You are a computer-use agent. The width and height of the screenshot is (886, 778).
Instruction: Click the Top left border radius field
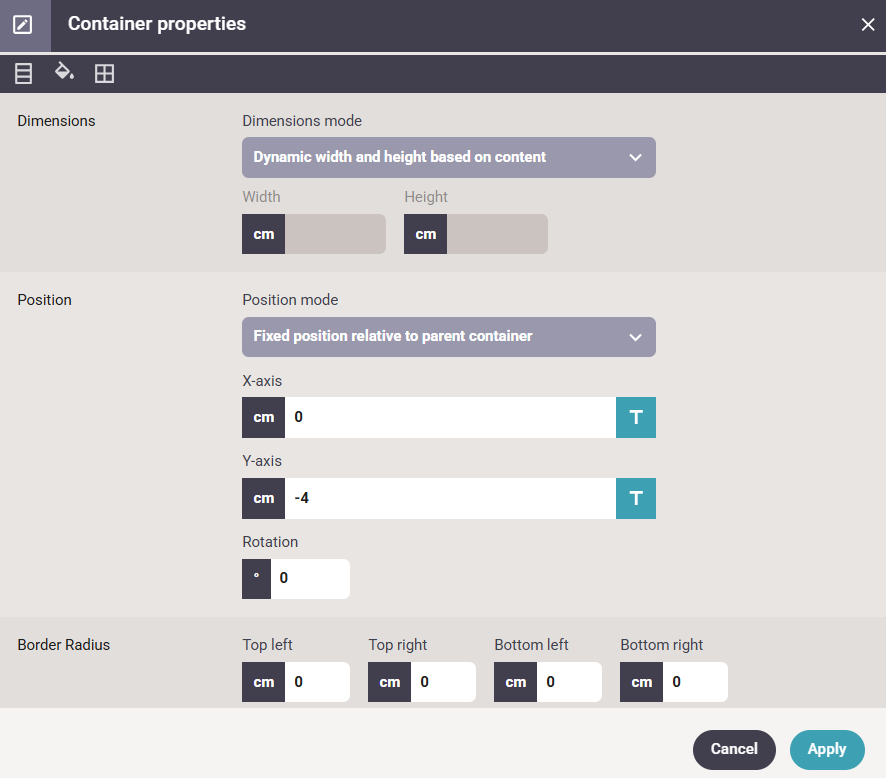[x=317, y=682]
